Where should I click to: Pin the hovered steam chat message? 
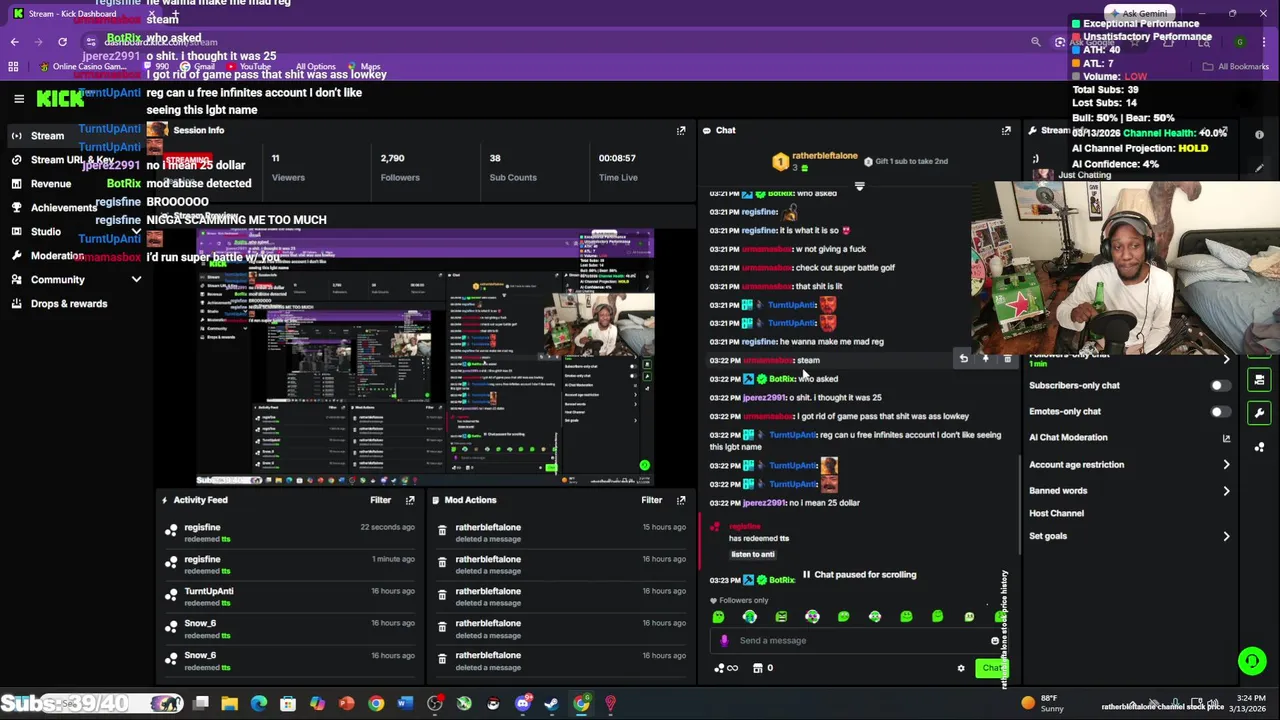[985, 359]
